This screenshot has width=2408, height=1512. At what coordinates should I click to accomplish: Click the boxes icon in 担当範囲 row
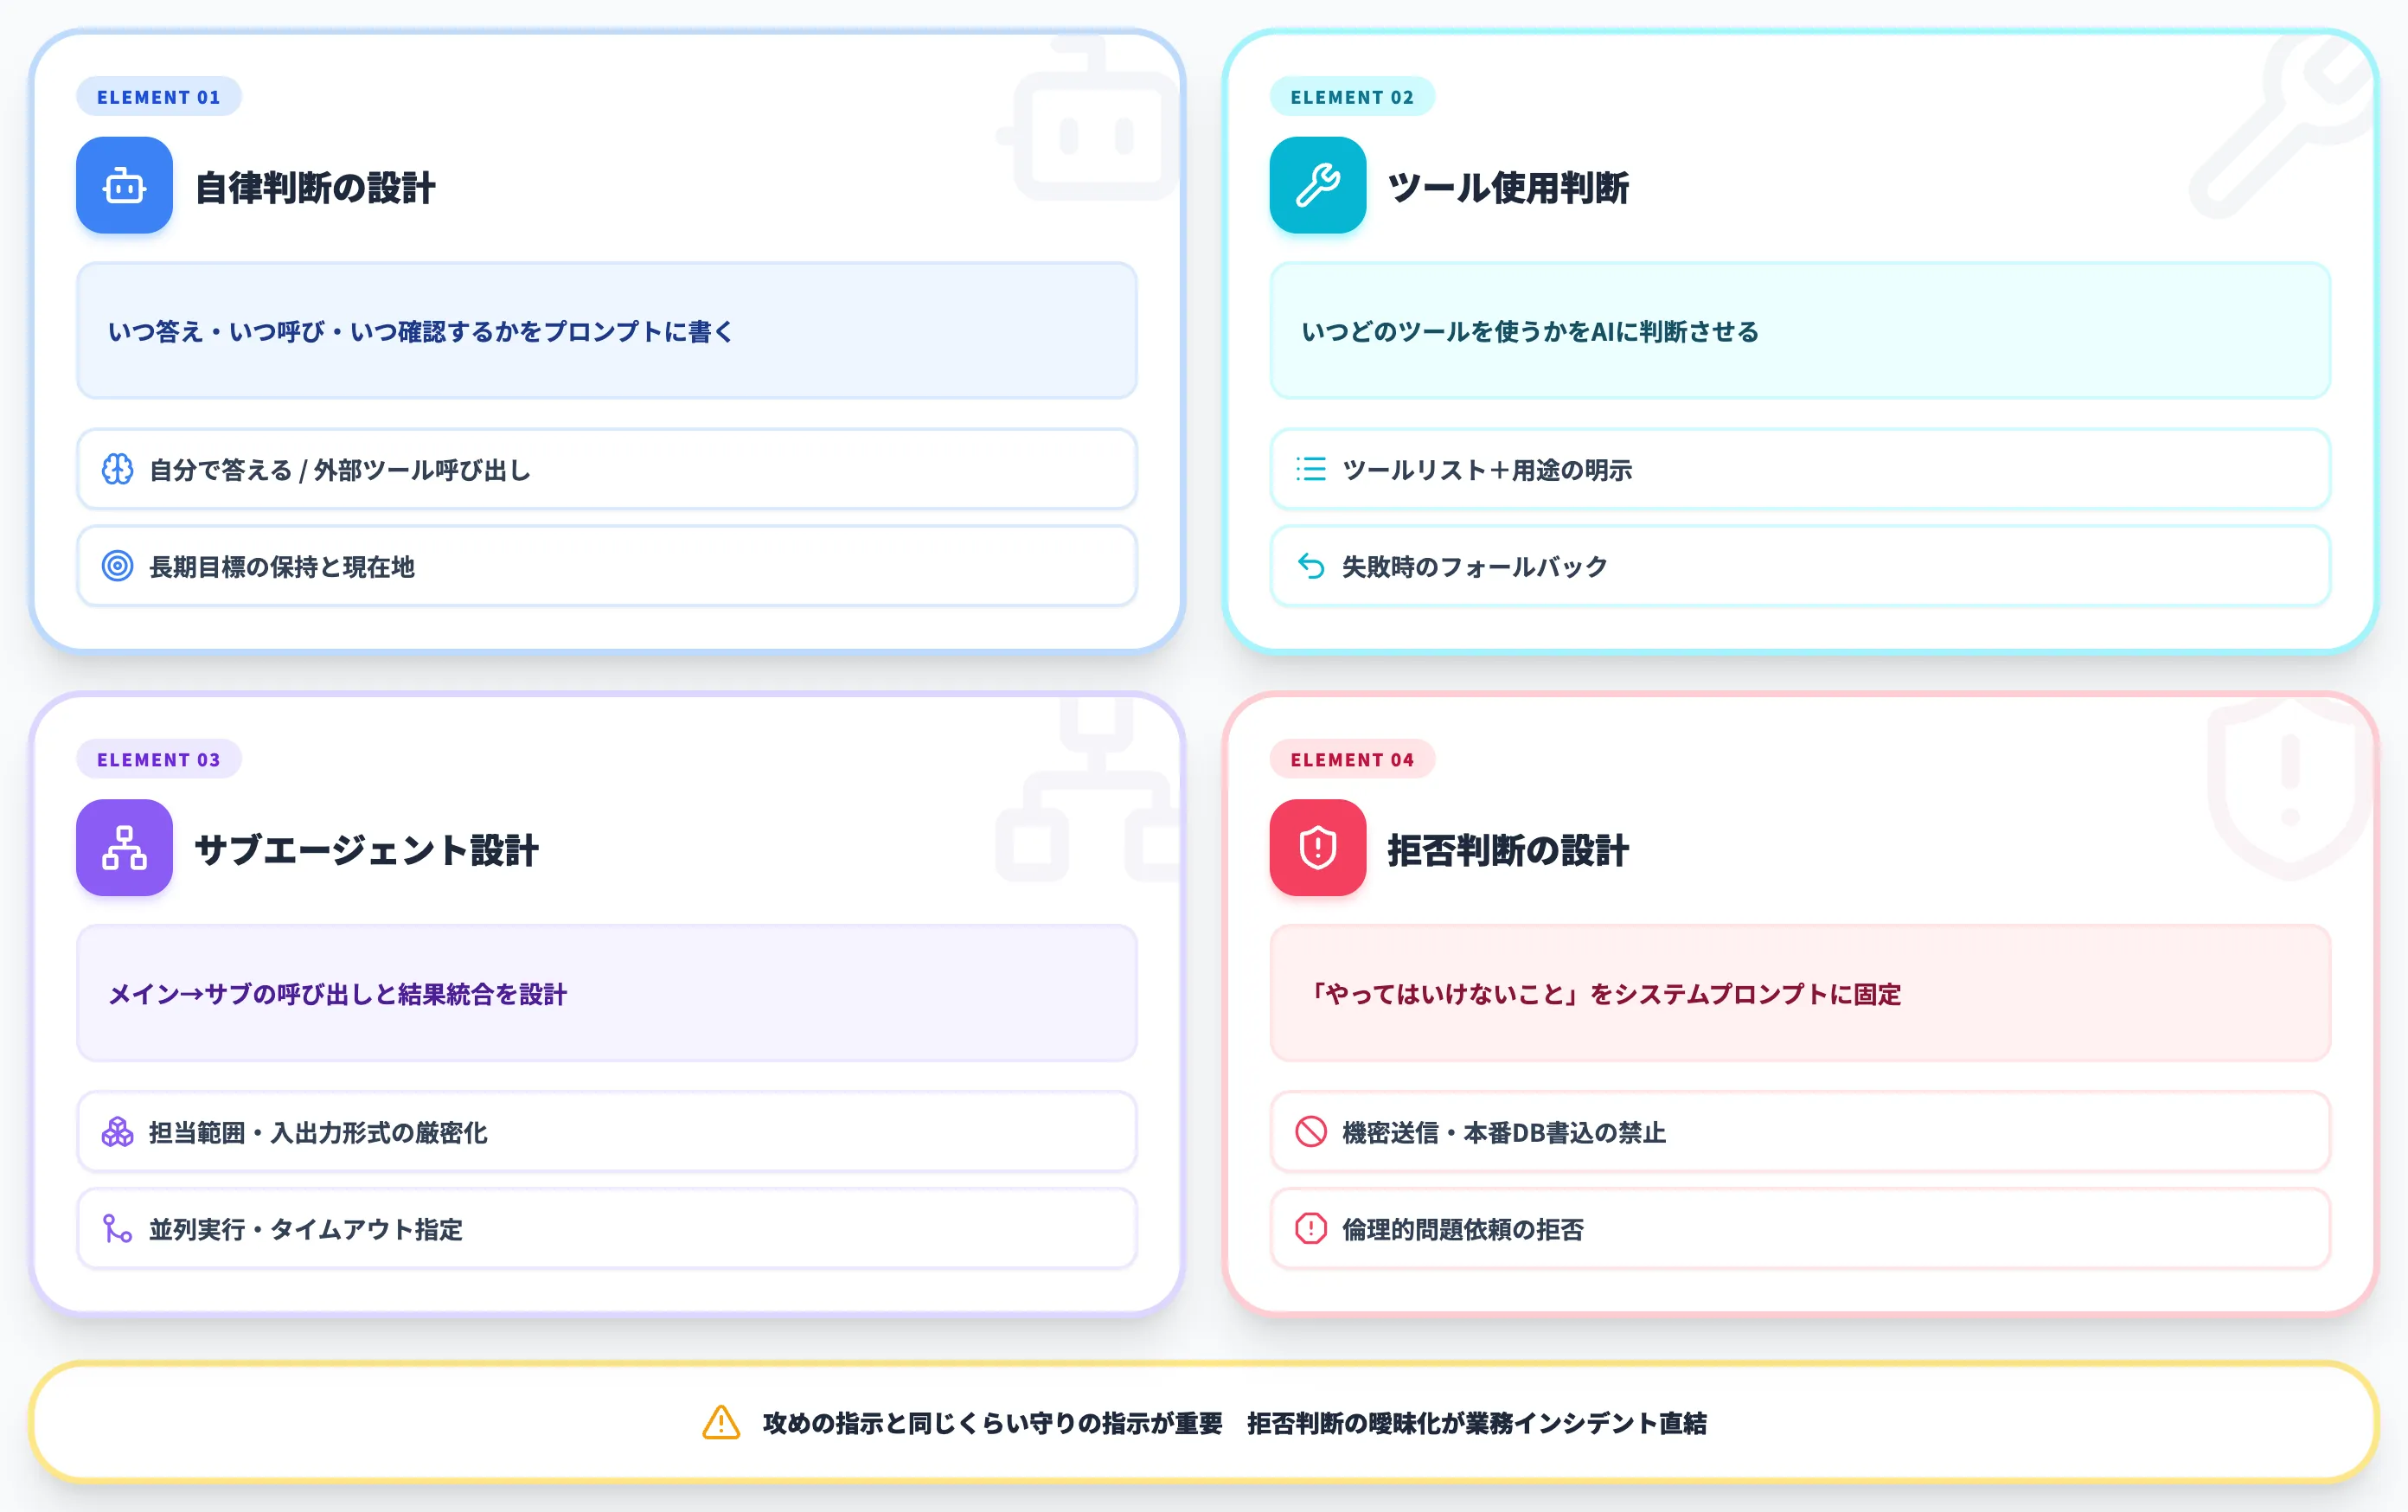[117, 1132]
